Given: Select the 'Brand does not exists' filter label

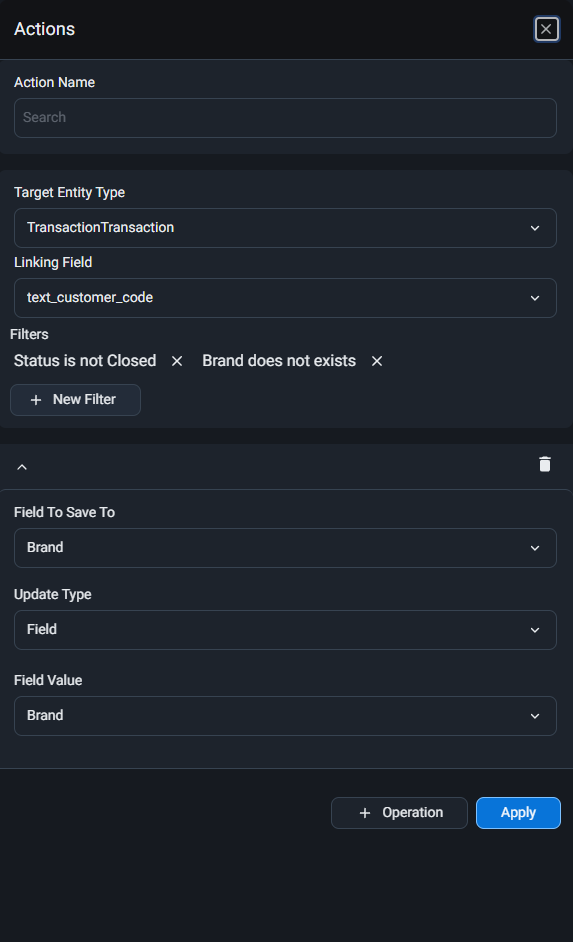Looking at the screenshot, I should [x=279, y=360].
